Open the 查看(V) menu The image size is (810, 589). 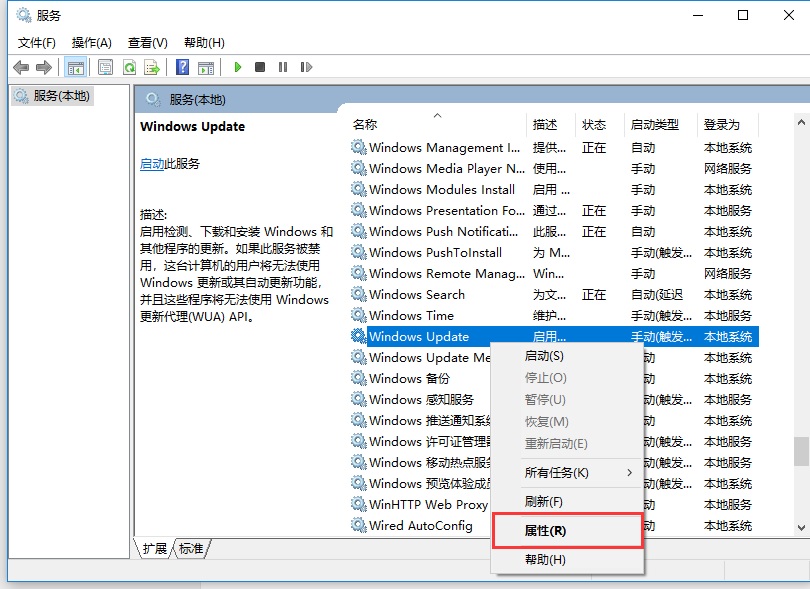(x=148, y=43)
